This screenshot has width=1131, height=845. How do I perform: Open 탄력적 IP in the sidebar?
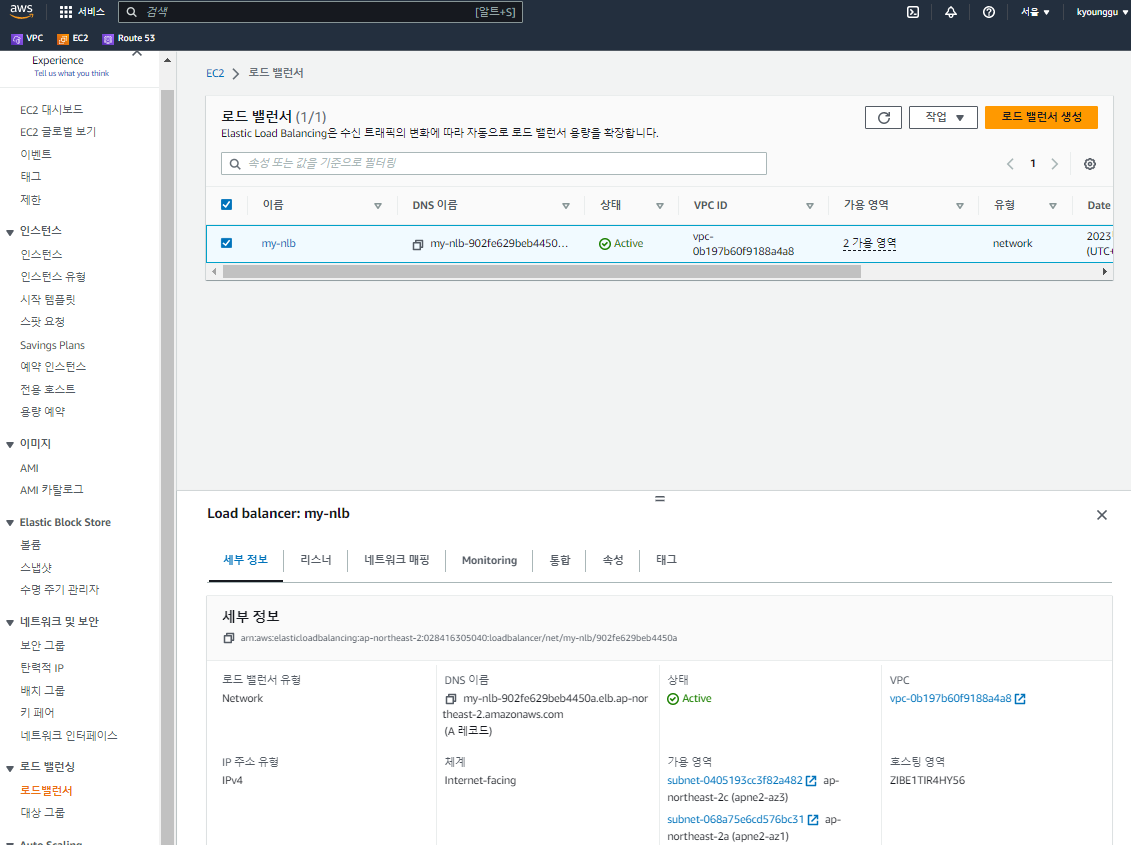coord(42,668)
